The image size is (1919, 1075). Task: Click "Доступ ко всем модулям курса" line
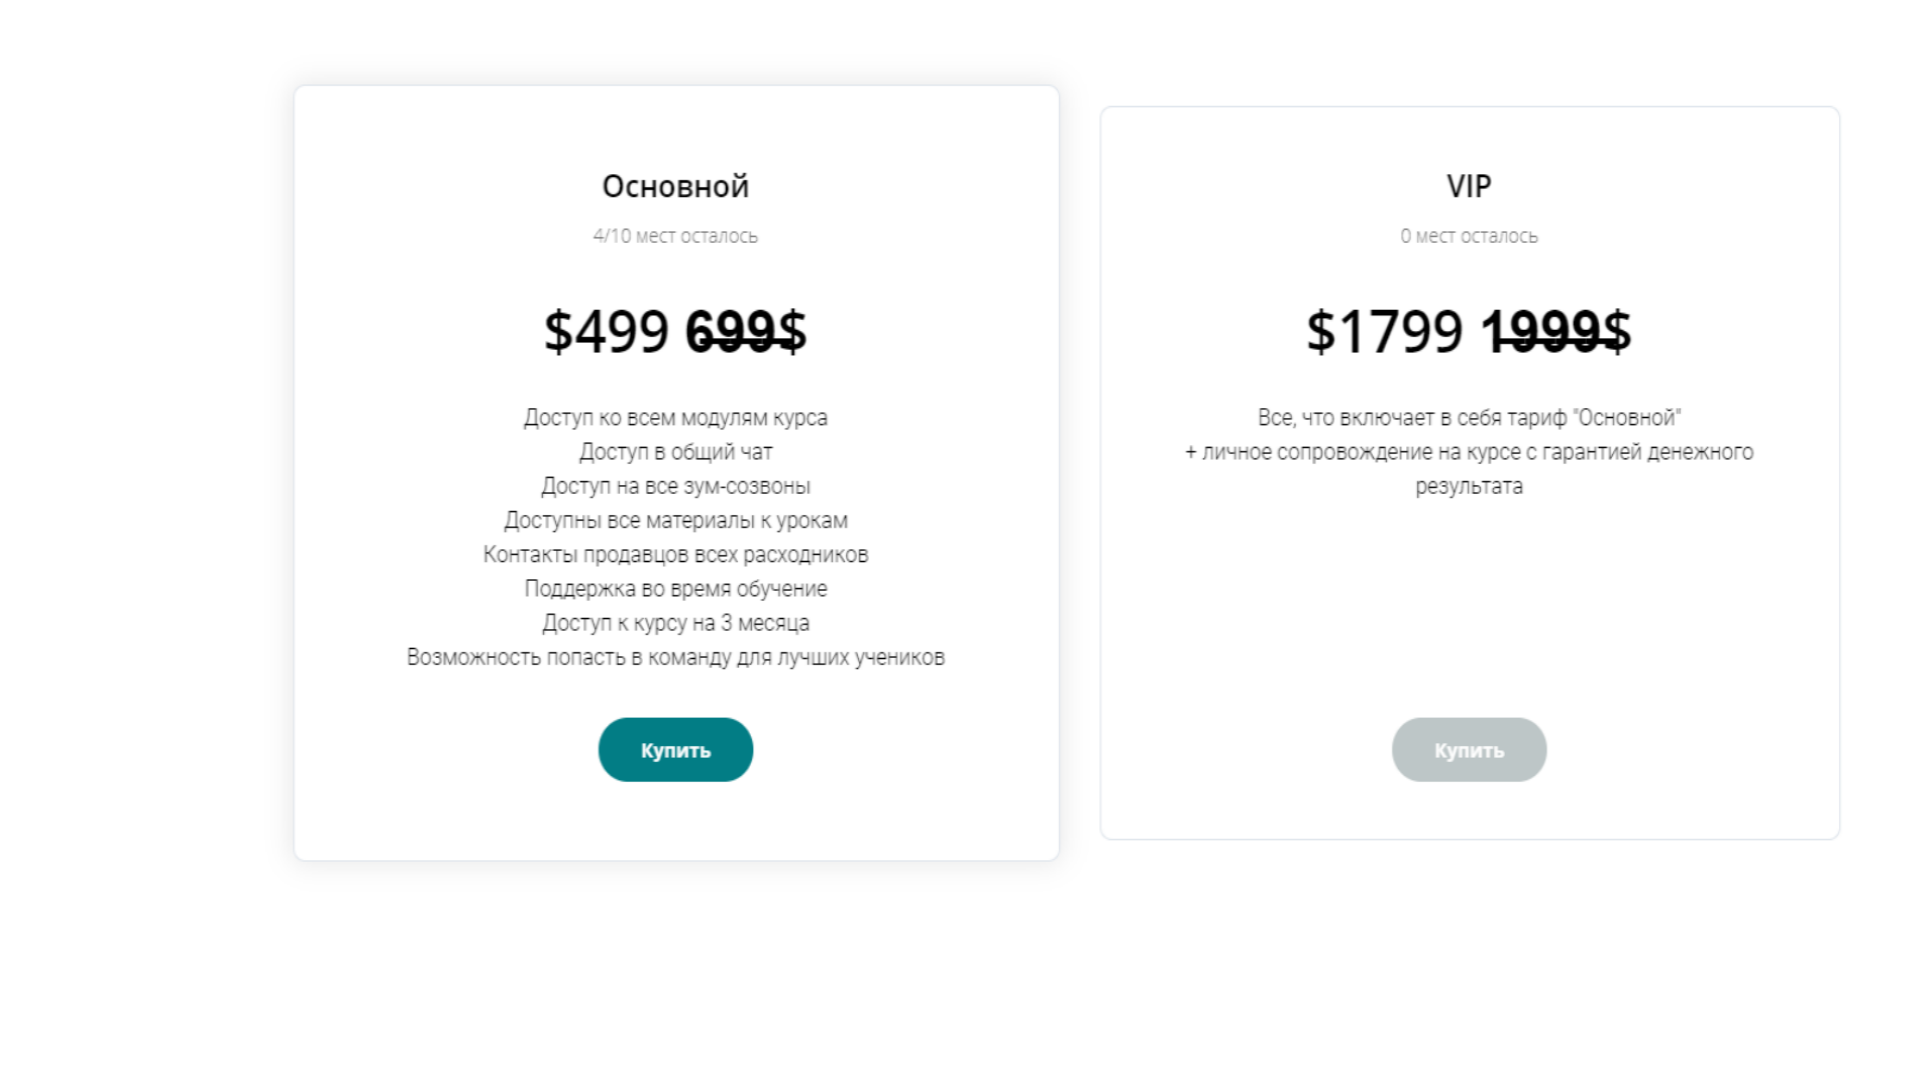pyautogui.click(x=675, y=418)
